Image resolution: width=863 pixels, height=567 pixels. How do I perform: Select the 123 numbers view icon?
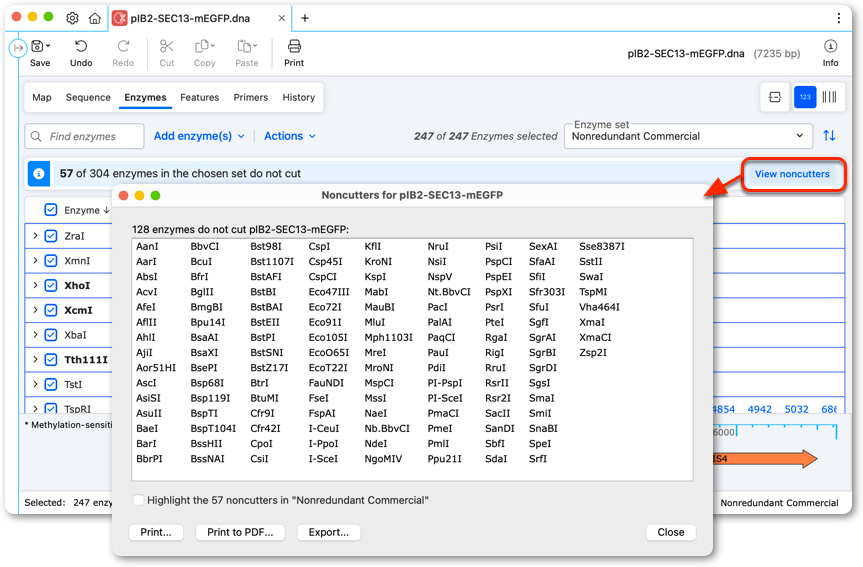[x=805, y=97]
